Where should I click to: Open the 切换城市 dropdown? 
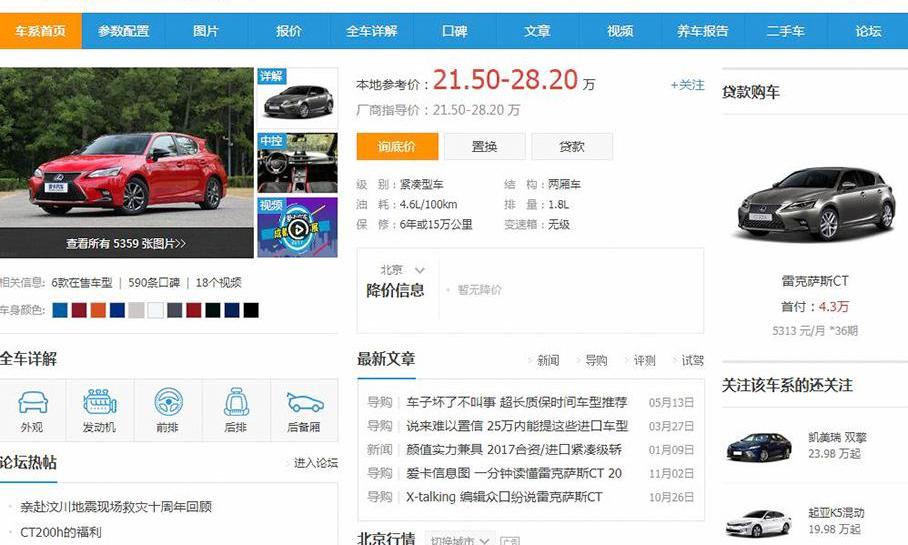tap(460, 540)
